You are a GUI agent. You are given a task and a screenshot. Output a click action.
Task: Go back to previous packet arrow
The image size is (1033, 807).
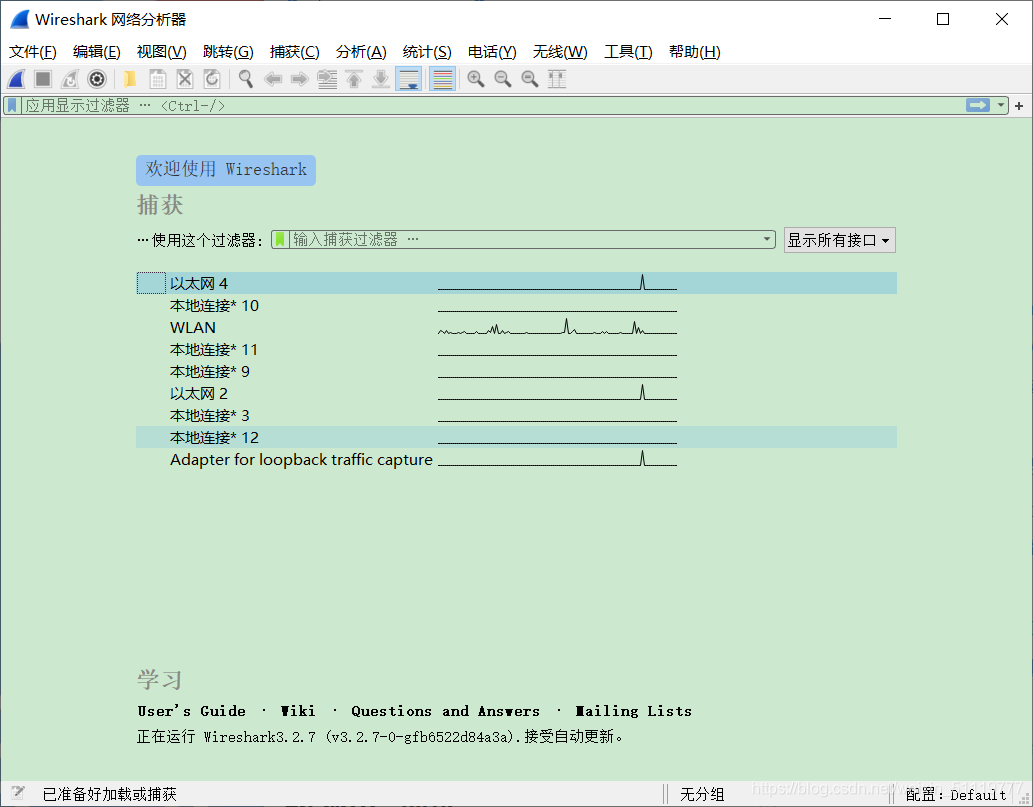(273, 79)
